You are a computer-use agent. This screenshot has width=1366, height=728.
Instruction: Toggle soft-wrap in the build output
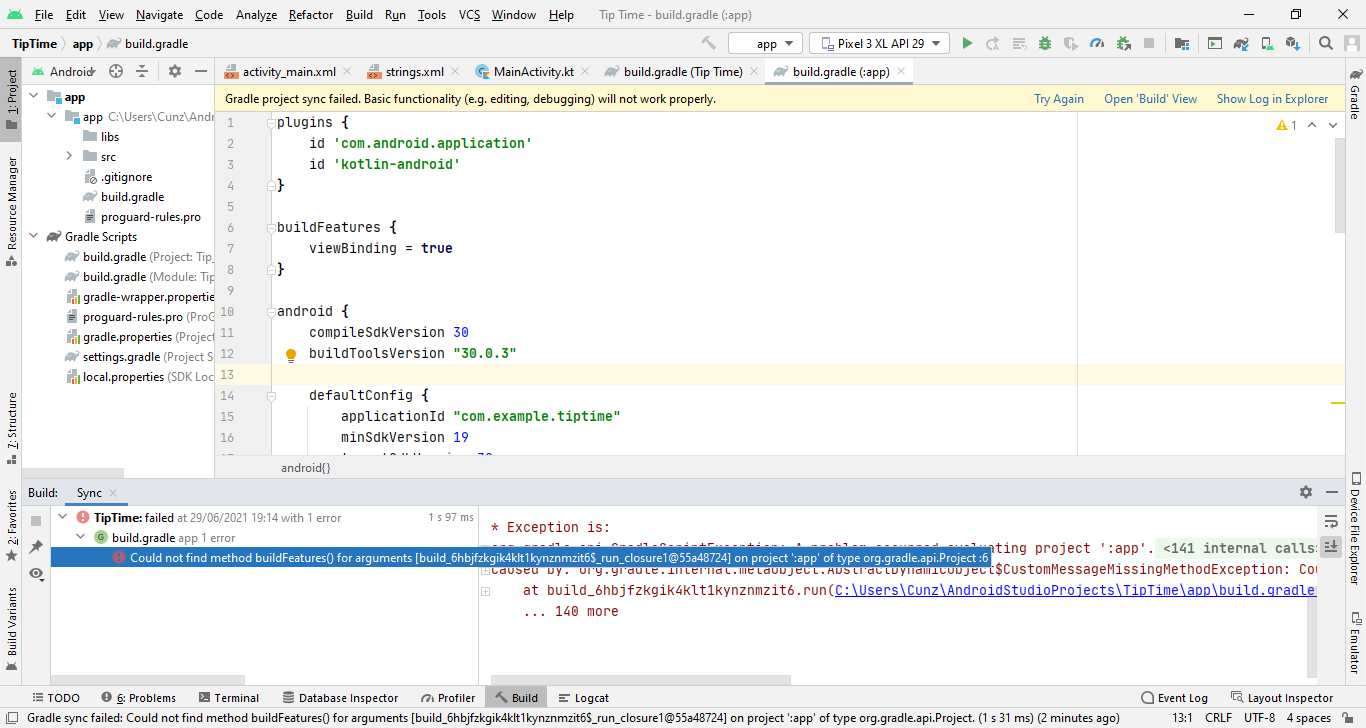click(1332, 519)
